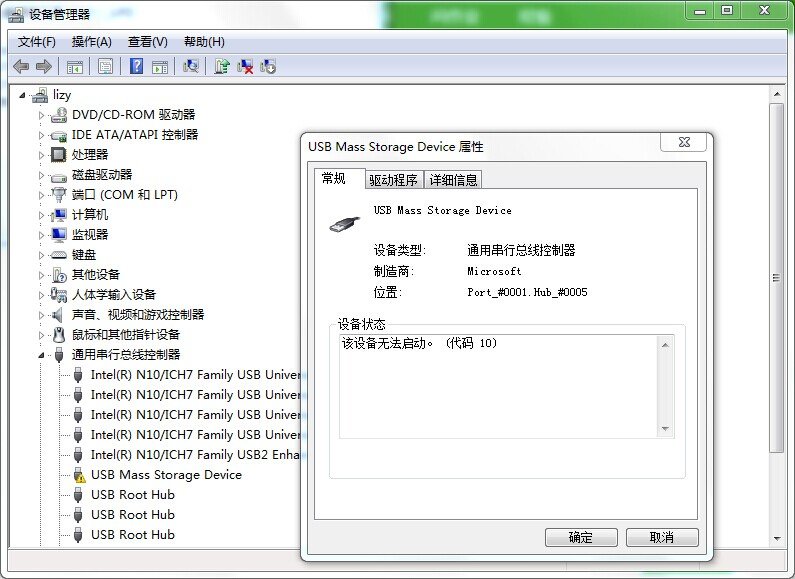Click the Properties toolbar icon
Screen dimensions: 795x579
(105, 66)
